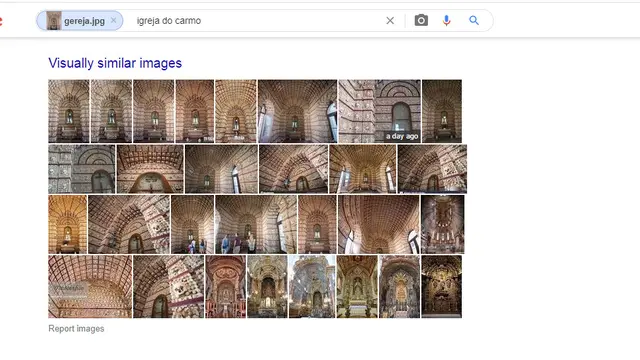640x360 pixels.
Task: Click the gereja.jpg thumbnail in the search chip
Action: pyautogui.click(x=53, y=20)
